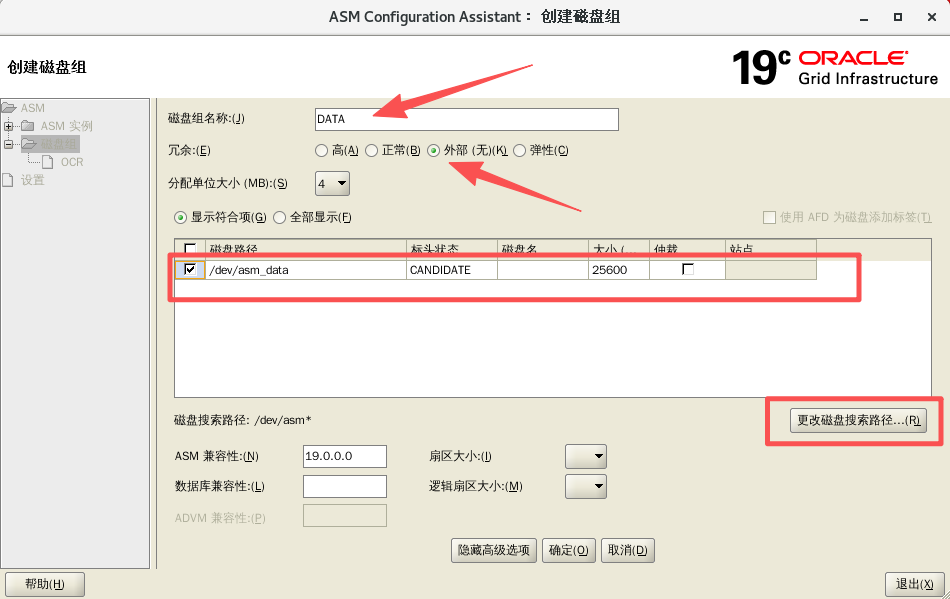Click the 25600 size cell

619,270
